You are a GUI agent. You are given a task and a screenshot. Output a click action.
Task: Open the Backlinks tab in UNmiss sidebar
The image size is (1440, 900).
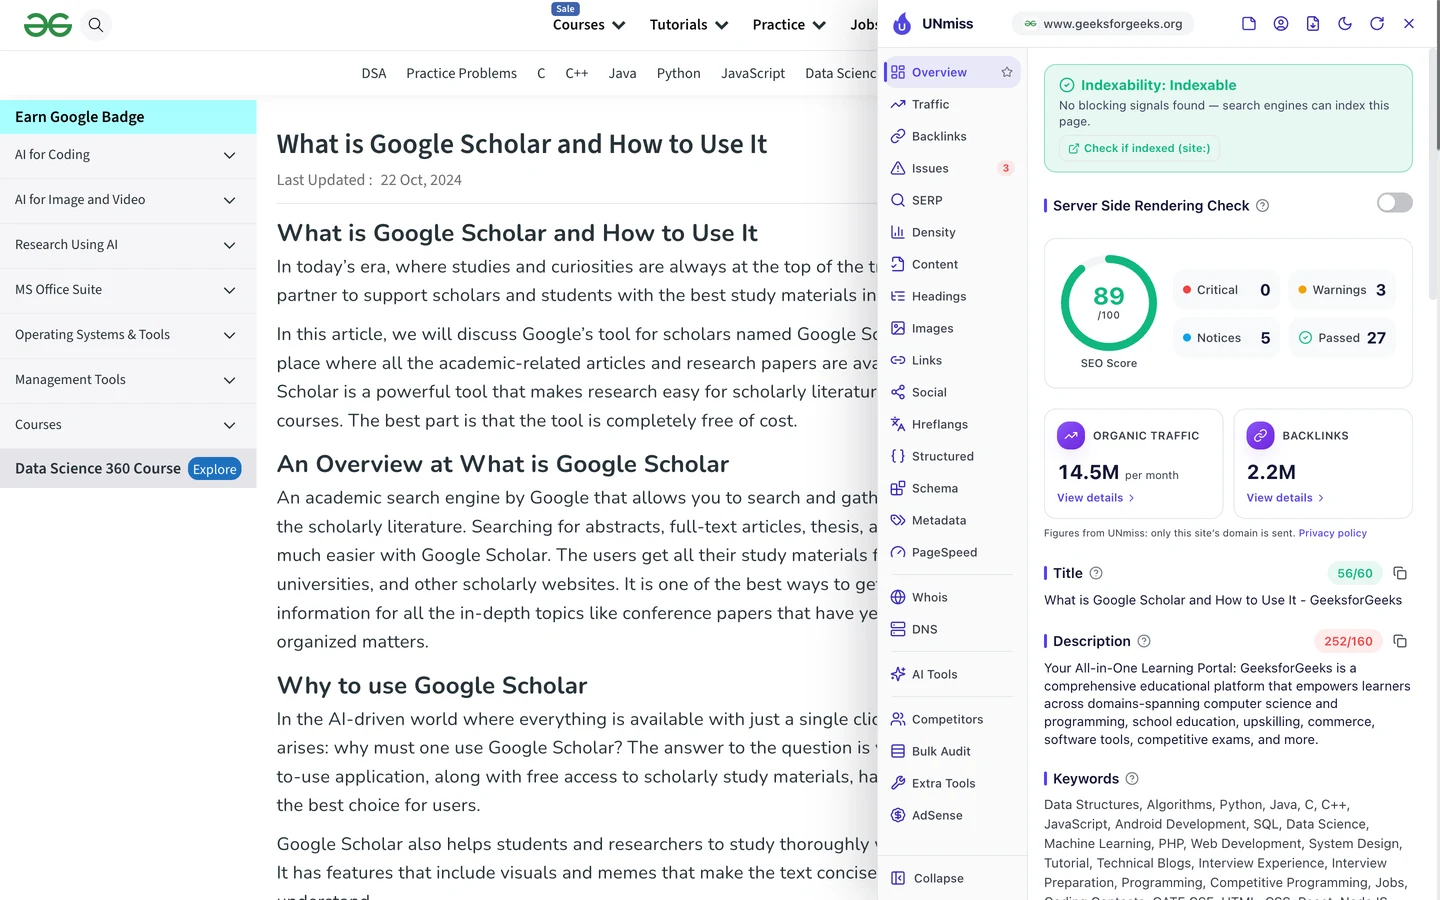[952, 136]
